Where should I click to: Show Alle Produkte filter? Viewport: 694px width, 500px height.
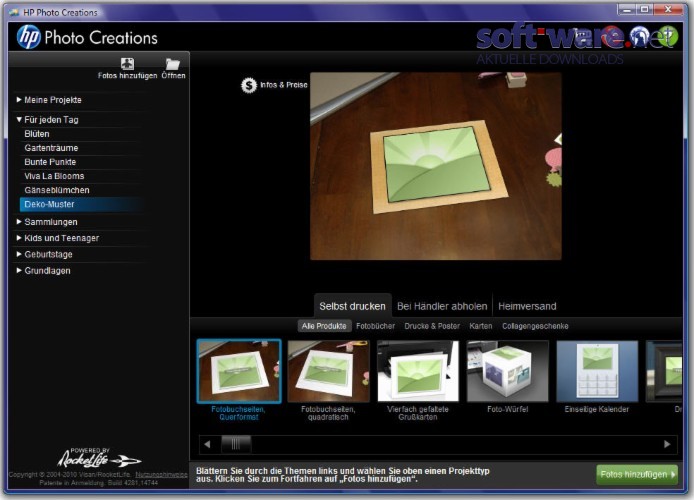pos(324,326)
